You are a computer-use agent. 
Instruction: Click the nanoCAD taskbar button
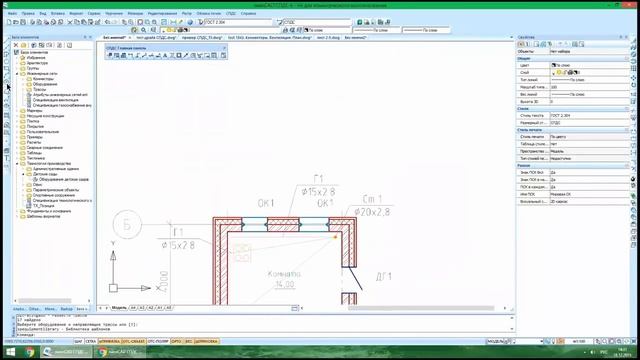(x=66, y=352)
